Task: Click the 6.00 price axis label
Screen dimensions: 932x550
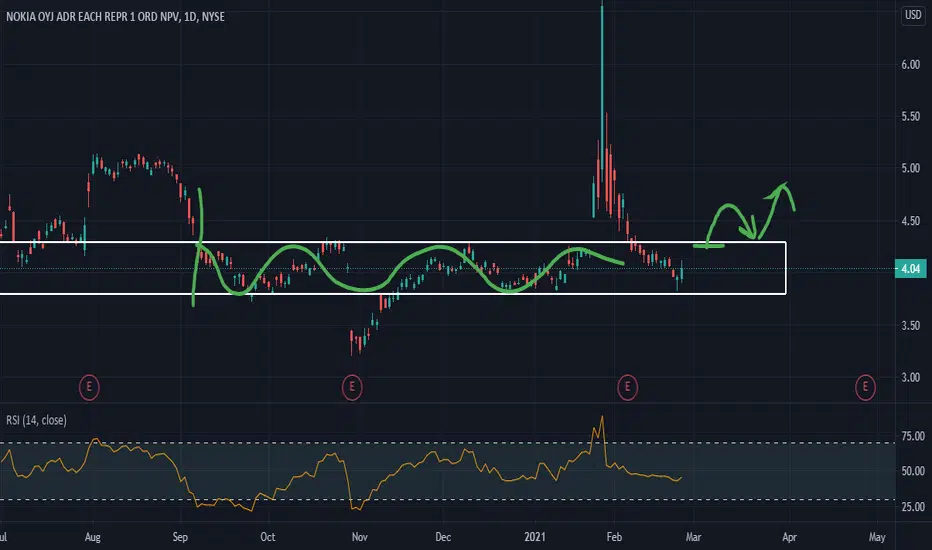Action: point(911,65)
